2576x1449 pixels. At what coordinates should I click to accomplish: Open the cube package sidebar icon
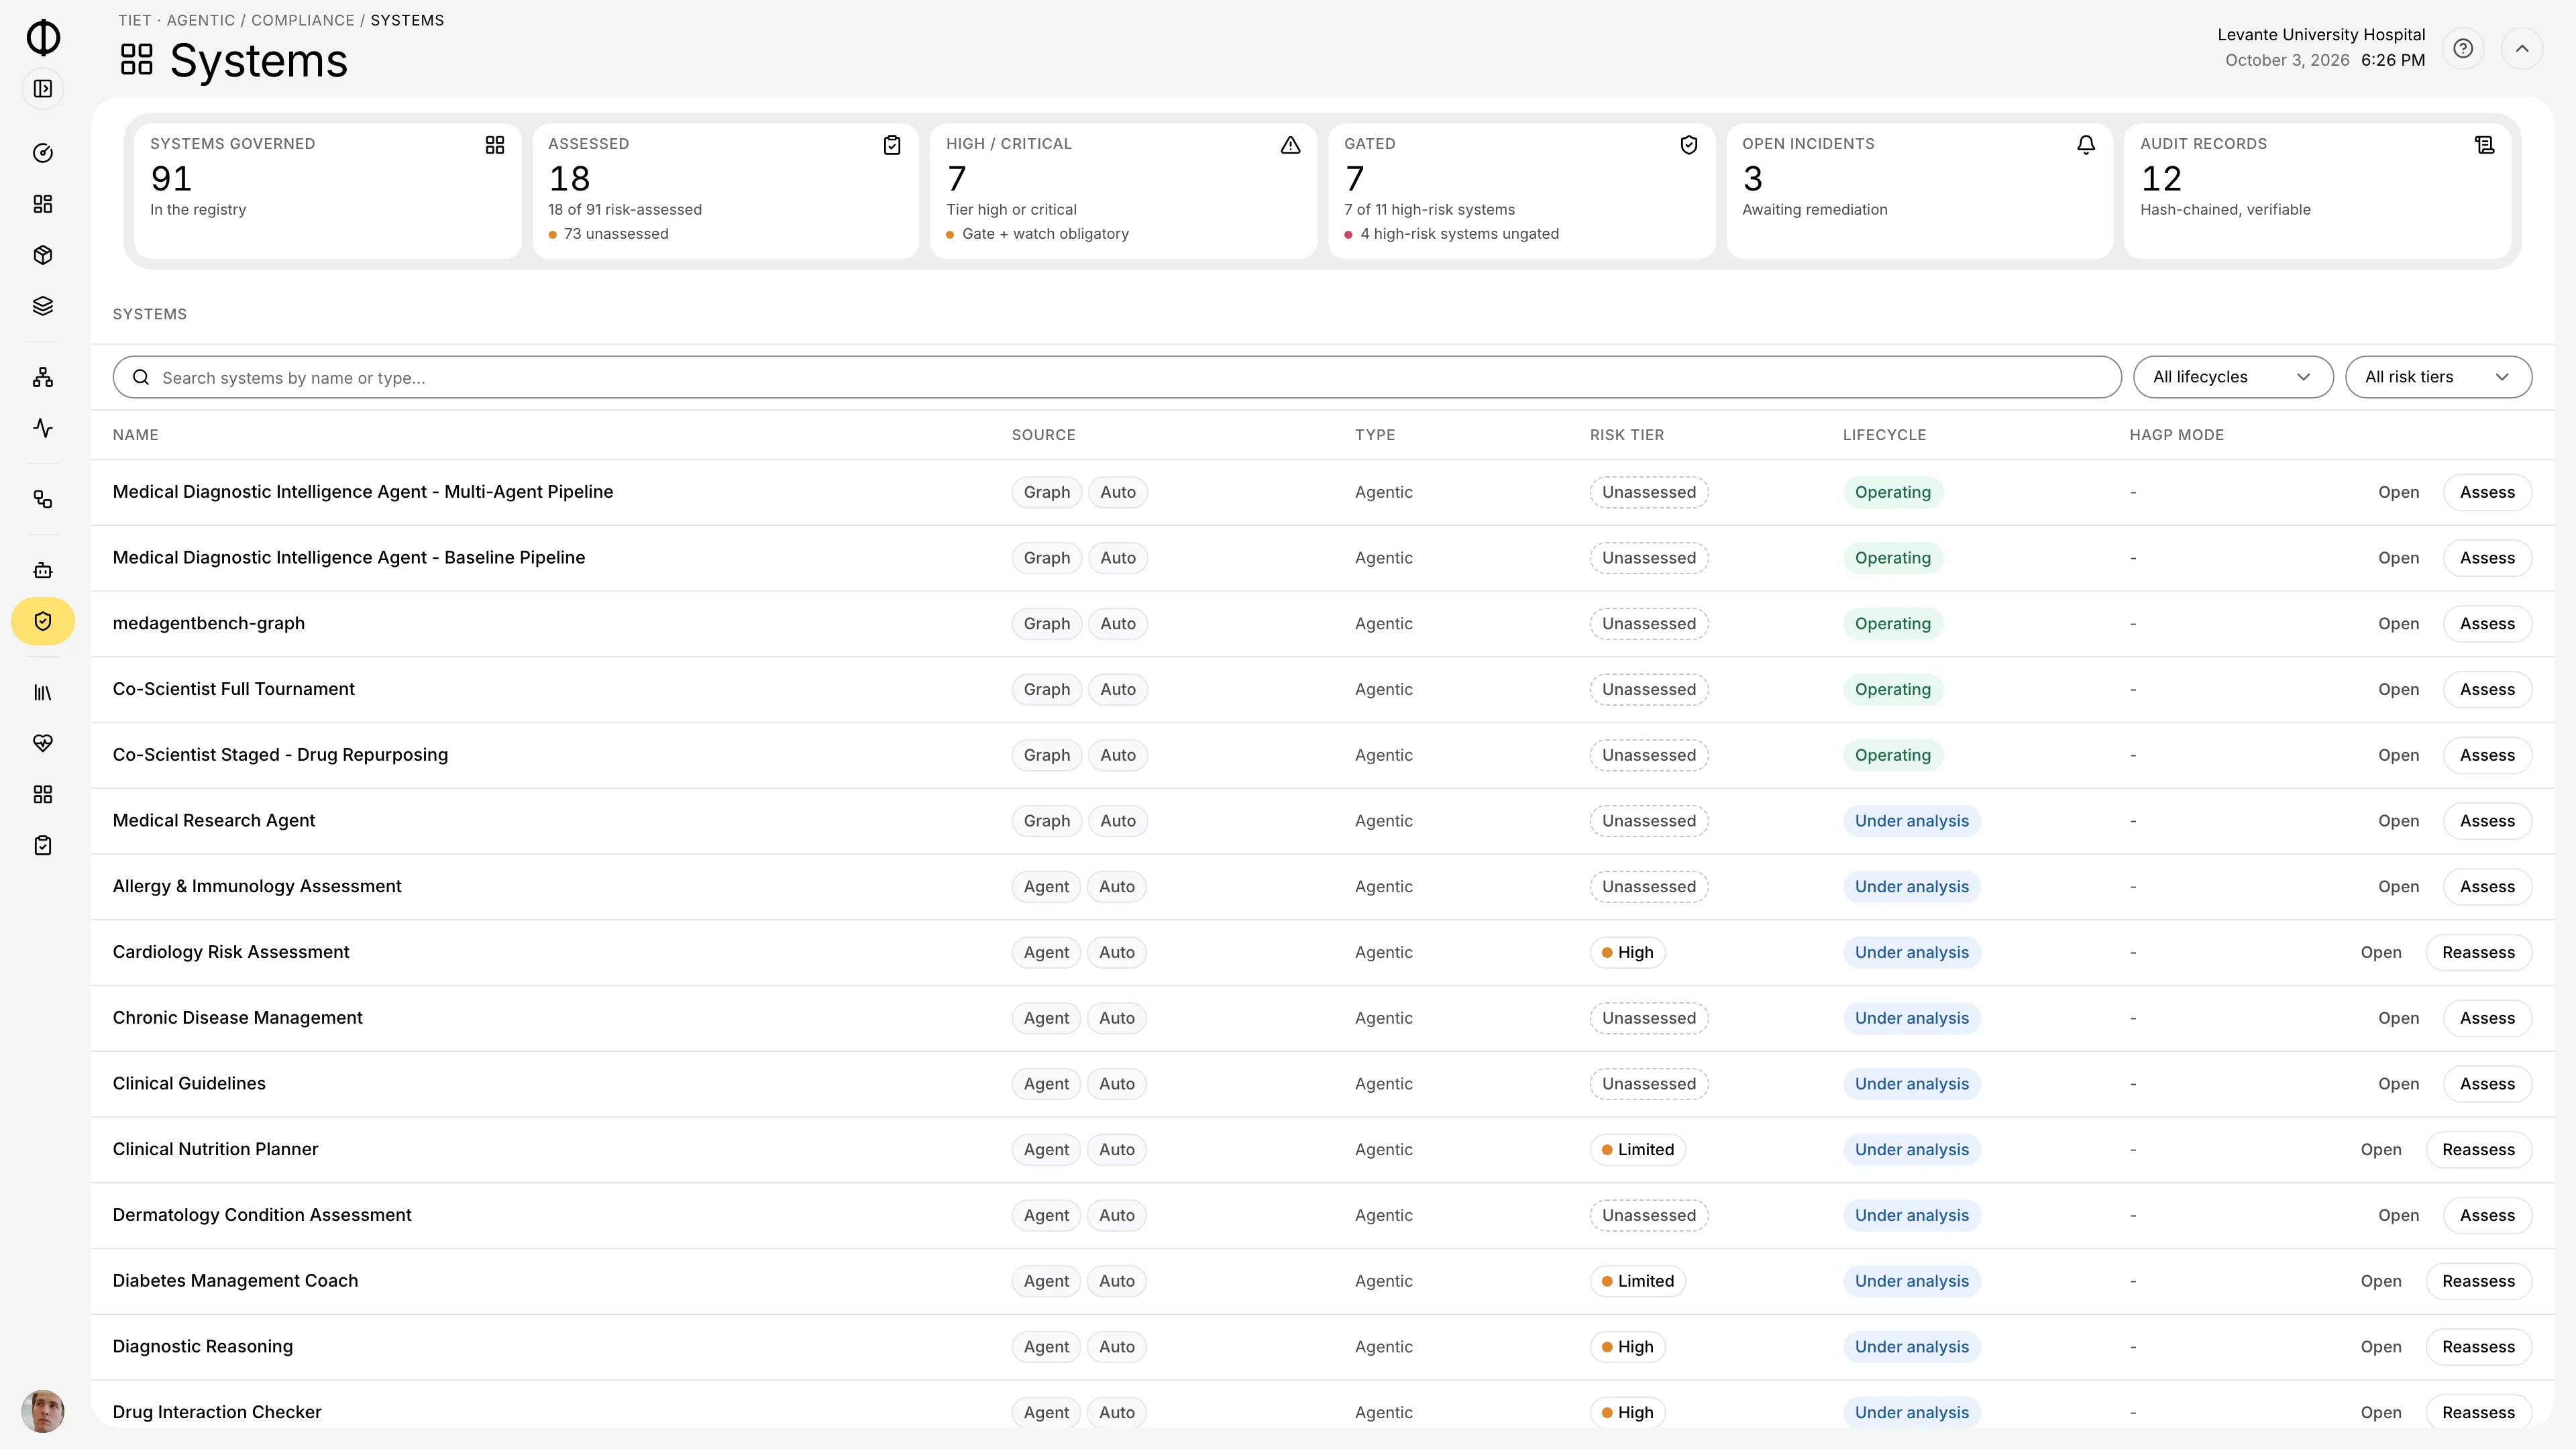tap(43, 255)
